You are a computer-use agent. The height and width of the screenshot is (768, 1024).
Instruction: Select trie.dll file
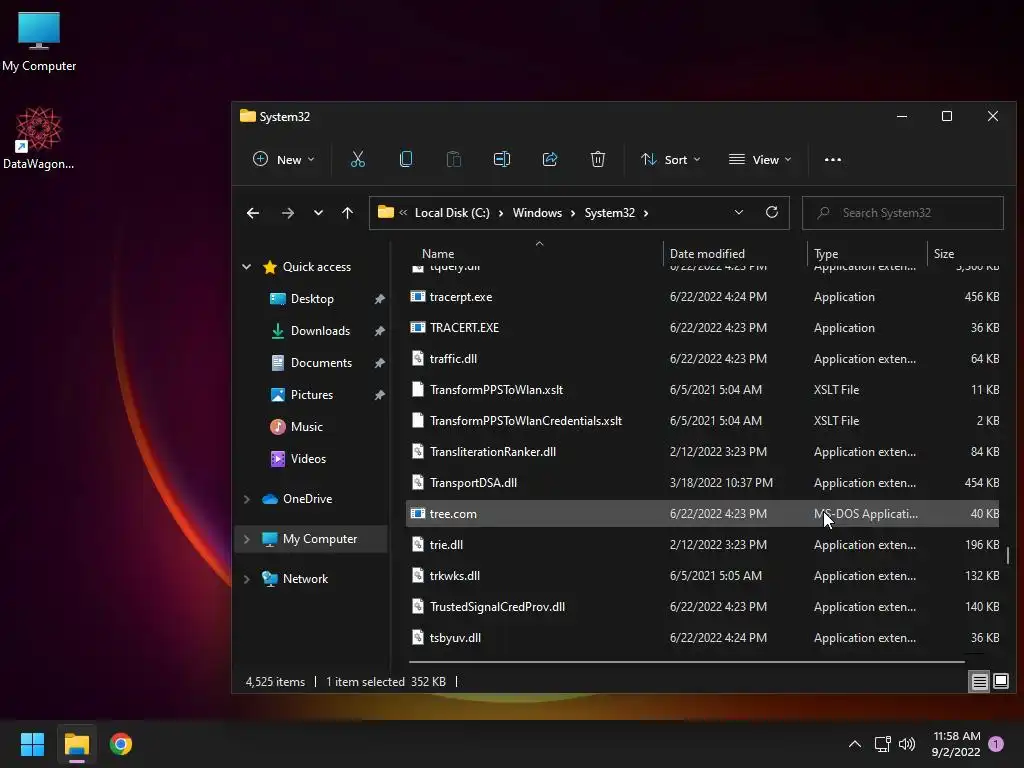point(703,545)
